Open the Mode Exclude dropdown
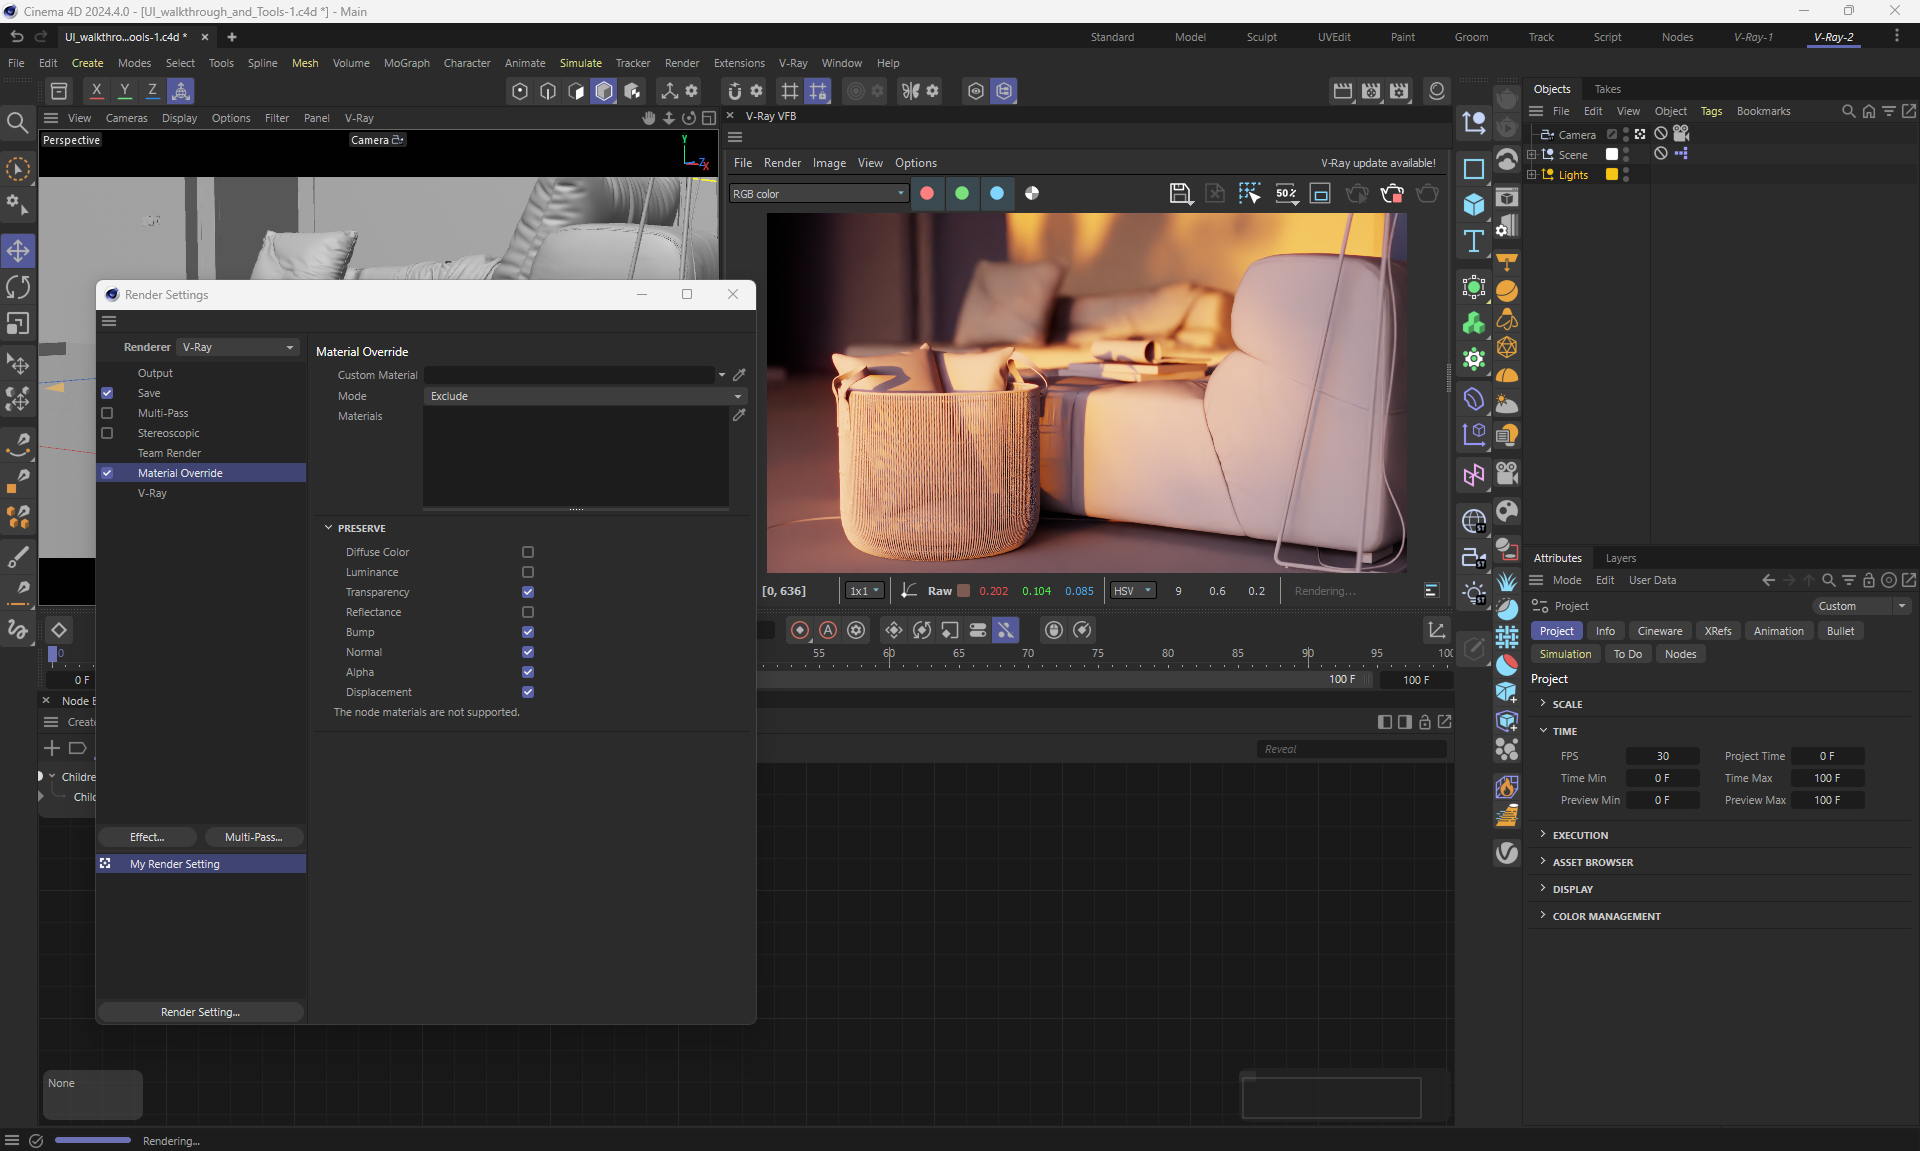 (x=585, y=396)
